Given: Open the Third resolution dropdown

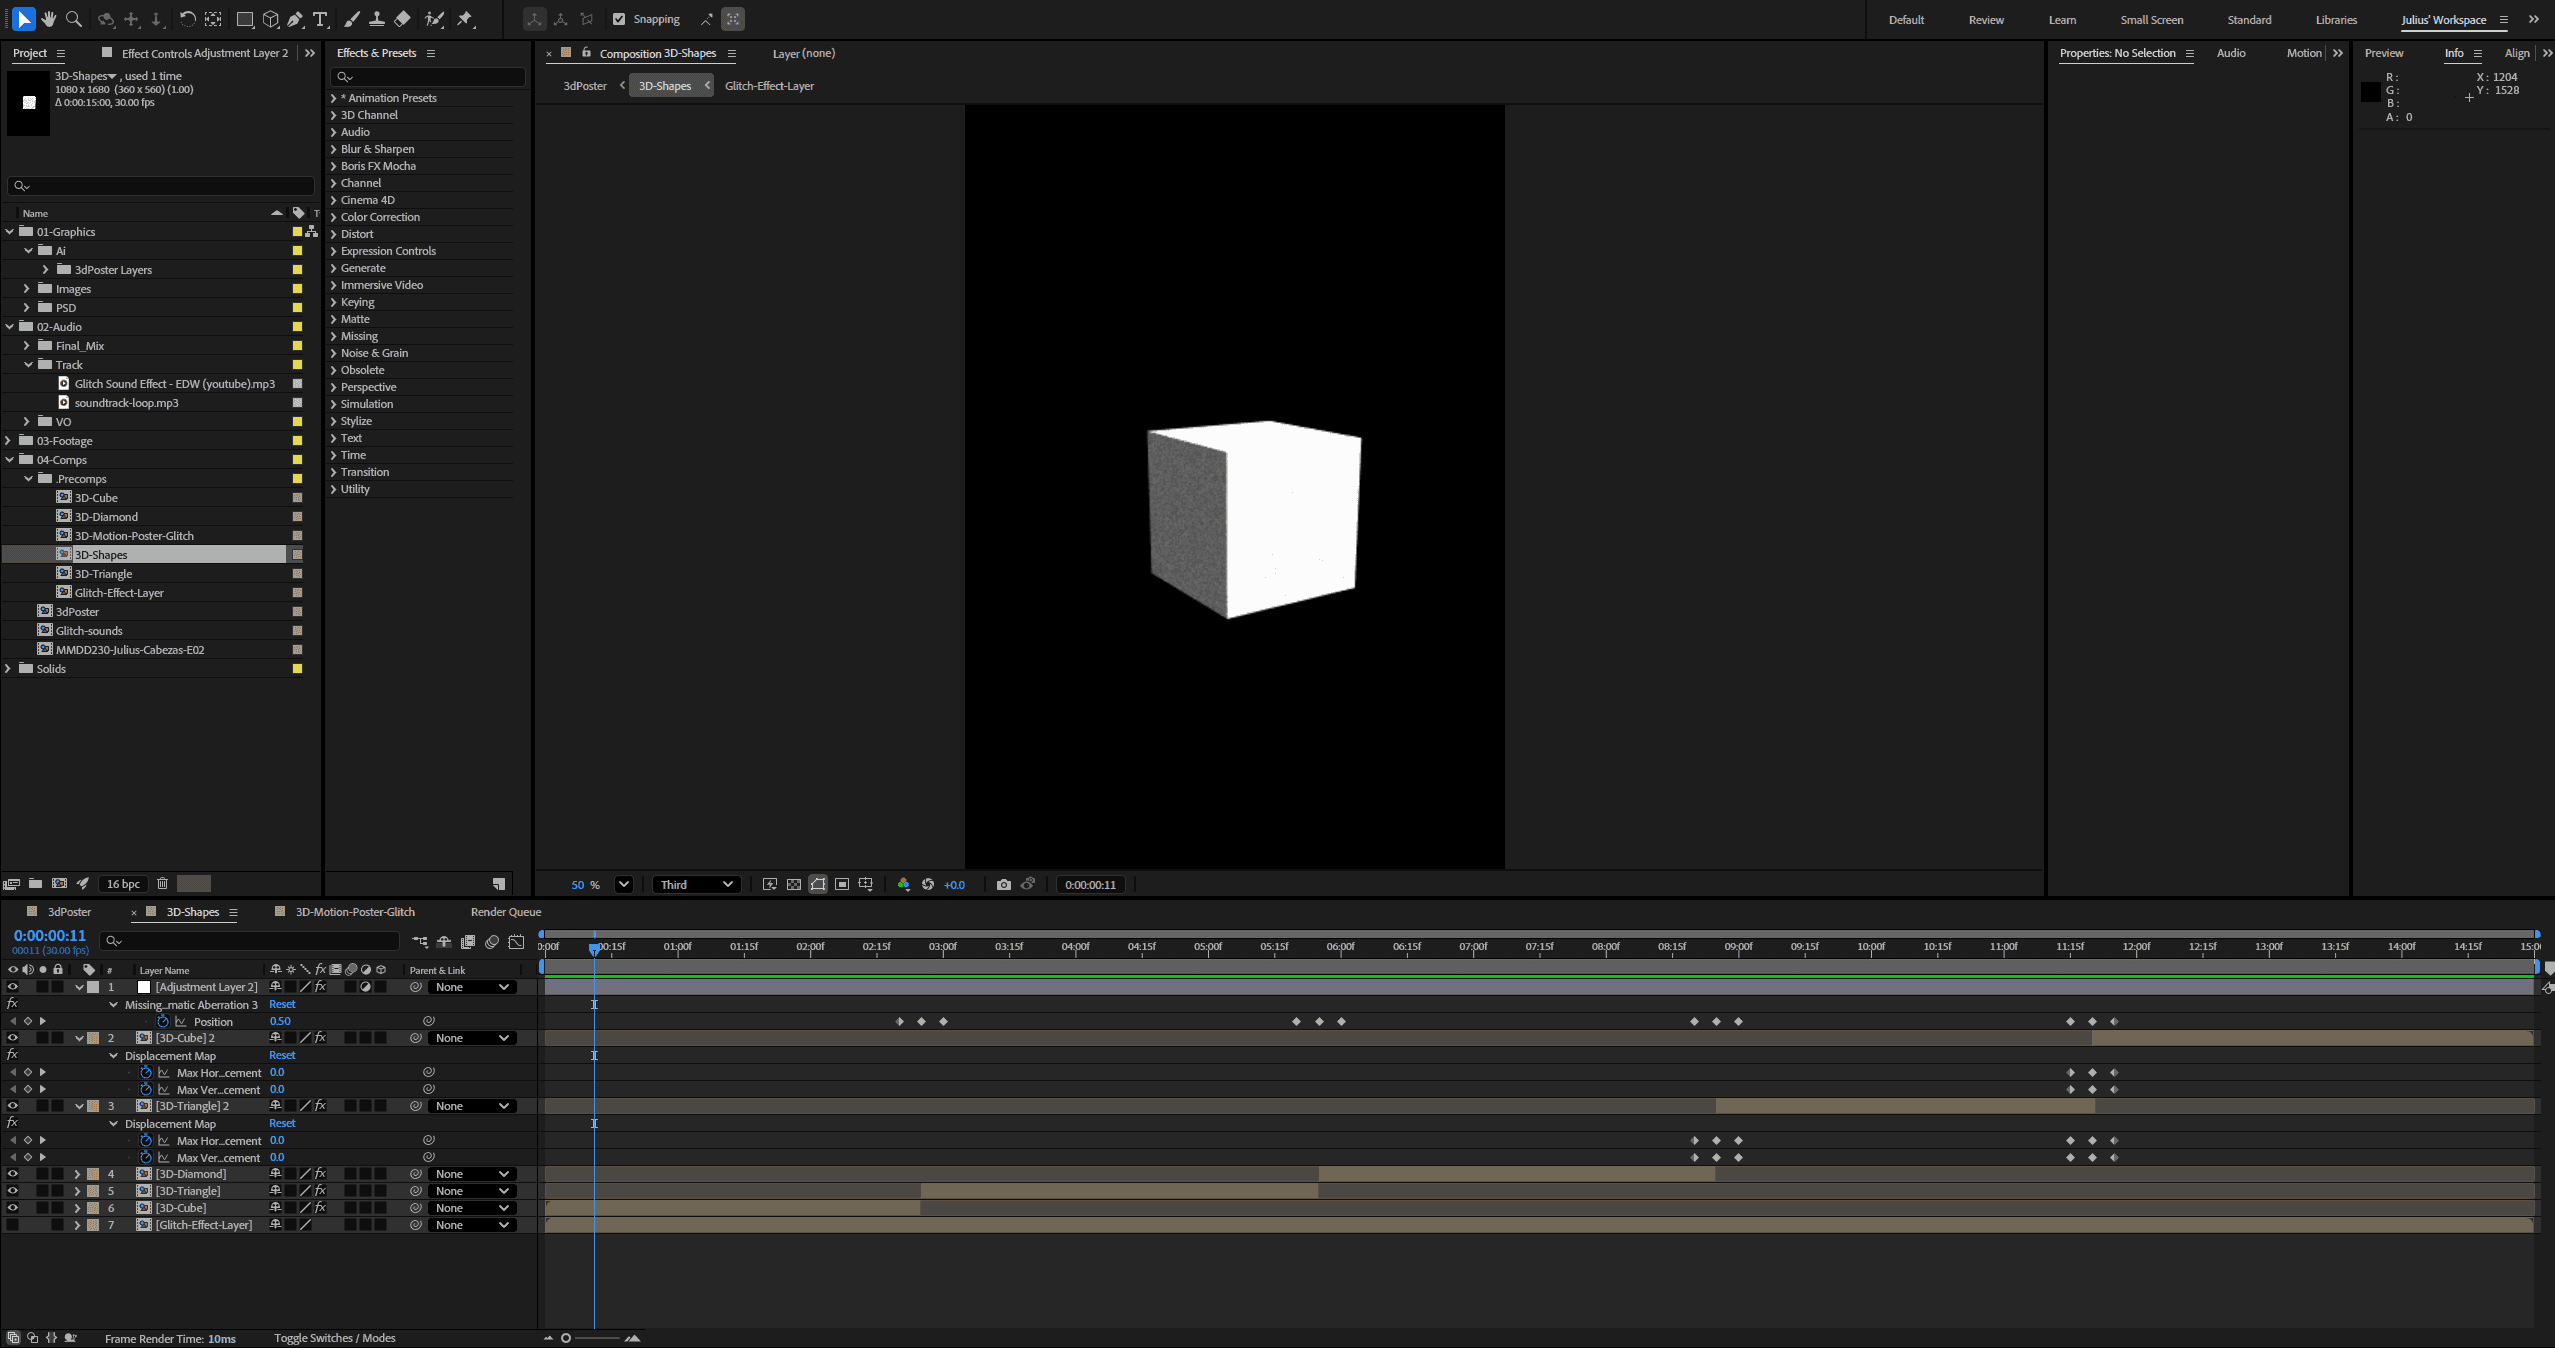Looking at the screenshot, I should 696,884.
